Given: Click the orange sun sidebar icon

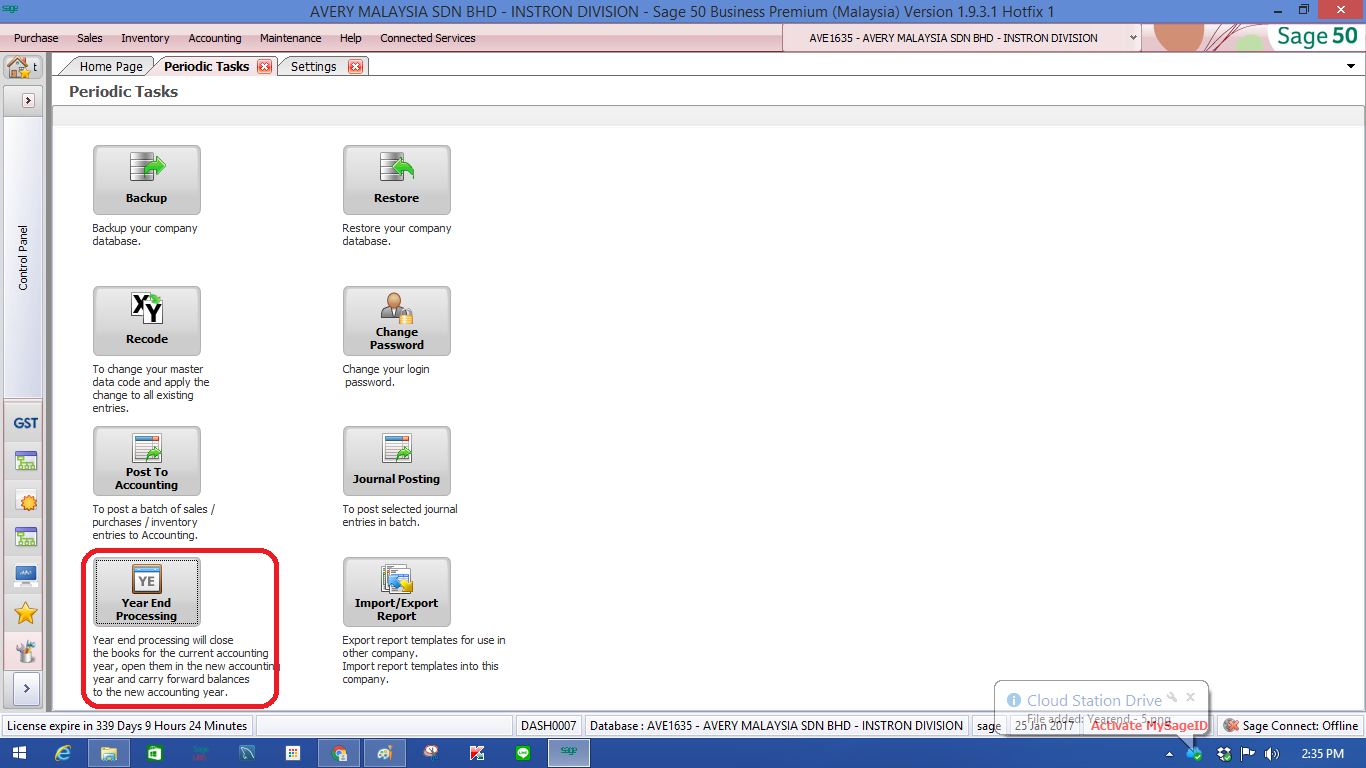Looking at the screenshot, I should (25, 500).
